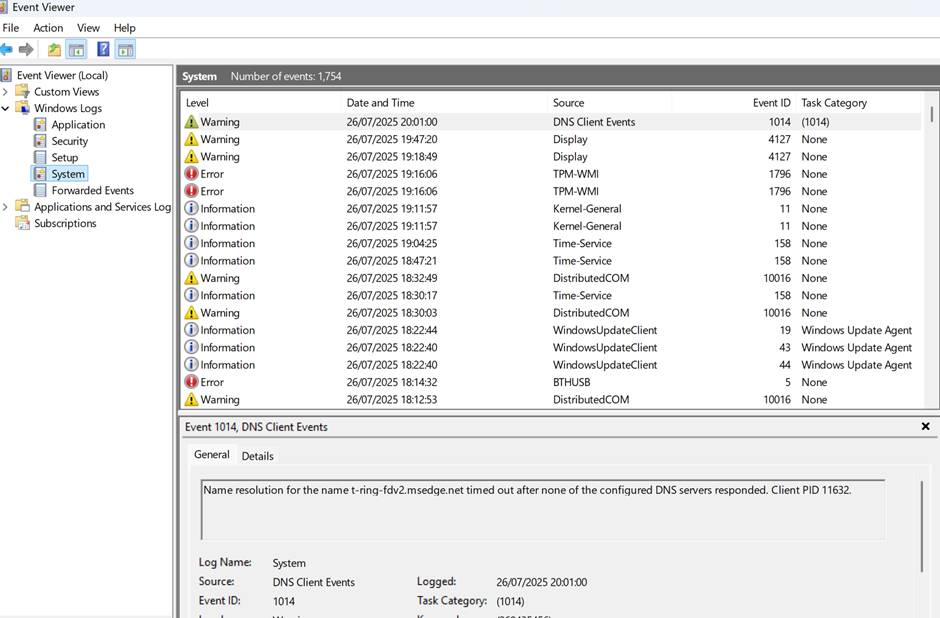Open the Setup log
This screenshot has height=618, width=940.
[65, 158]
